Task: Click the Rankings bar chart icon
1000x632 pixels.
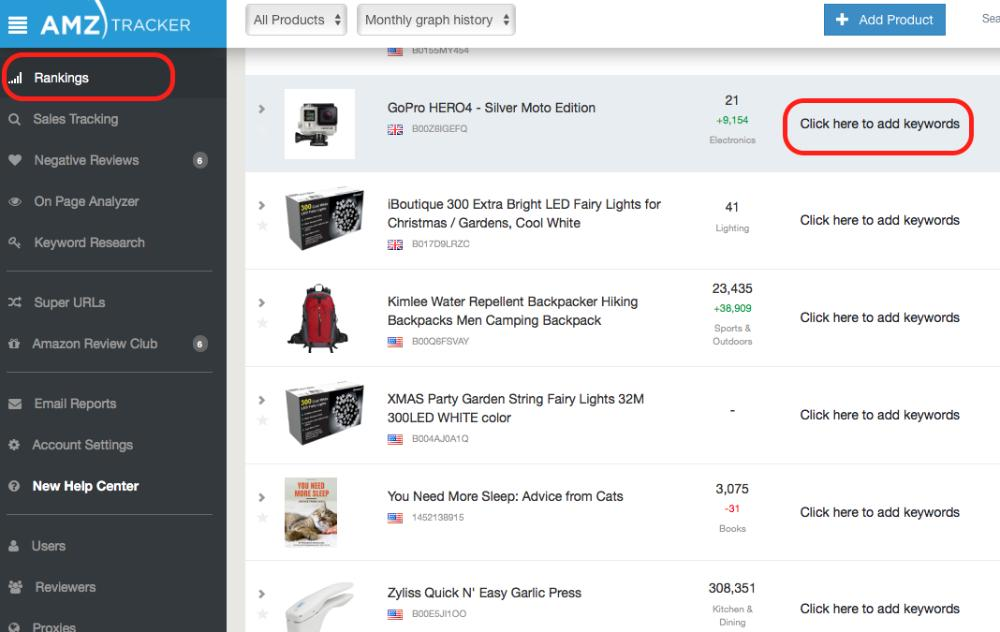Action: point(15,78)
